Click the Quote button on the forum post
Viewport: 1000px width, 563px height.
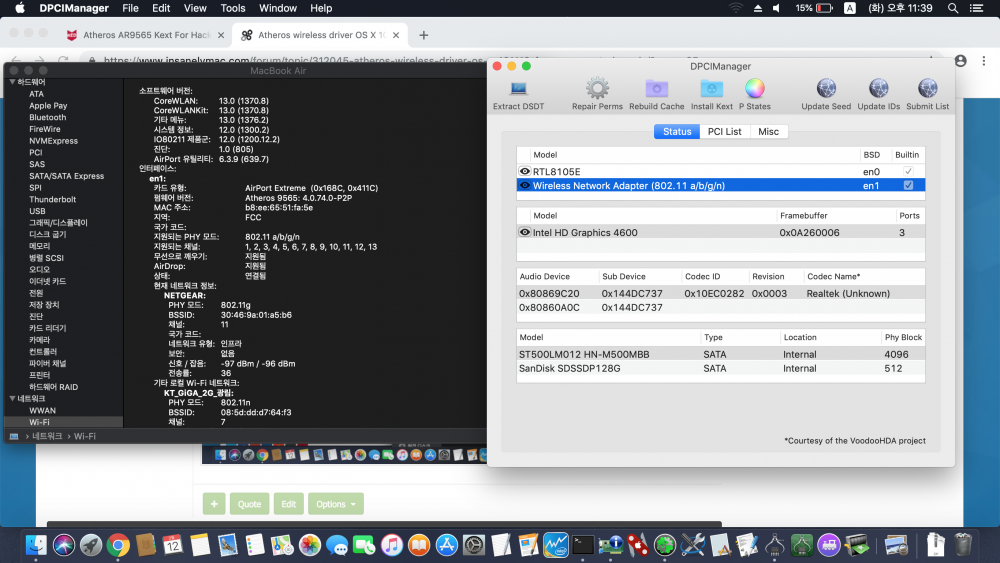[x=249, y=504]
